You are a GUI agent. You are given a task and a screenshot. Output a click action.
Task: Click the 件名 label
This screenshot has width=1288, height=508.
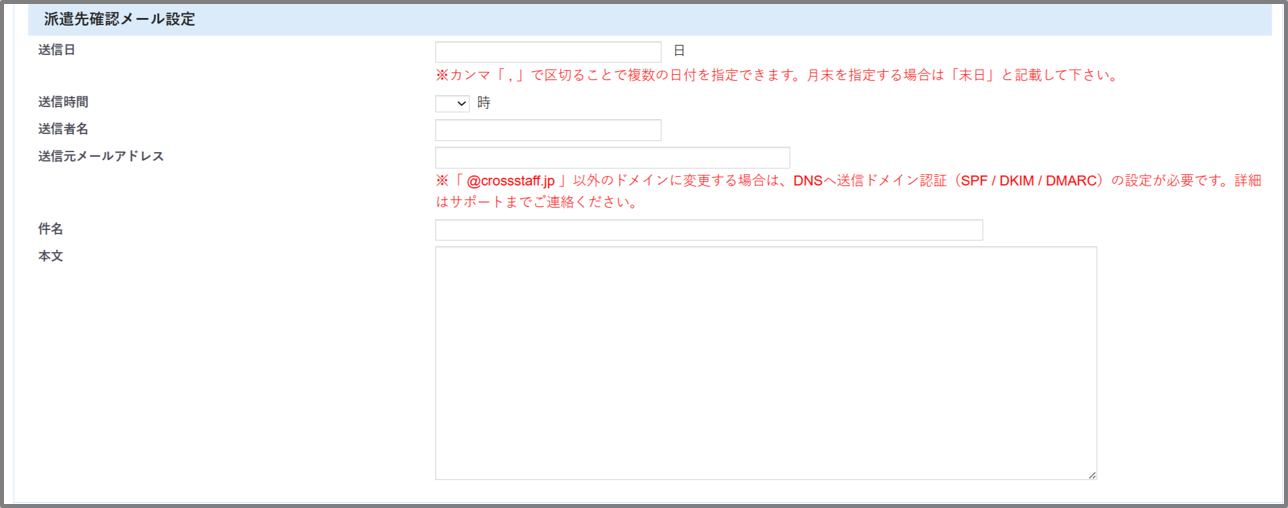[x=51, y=229]
